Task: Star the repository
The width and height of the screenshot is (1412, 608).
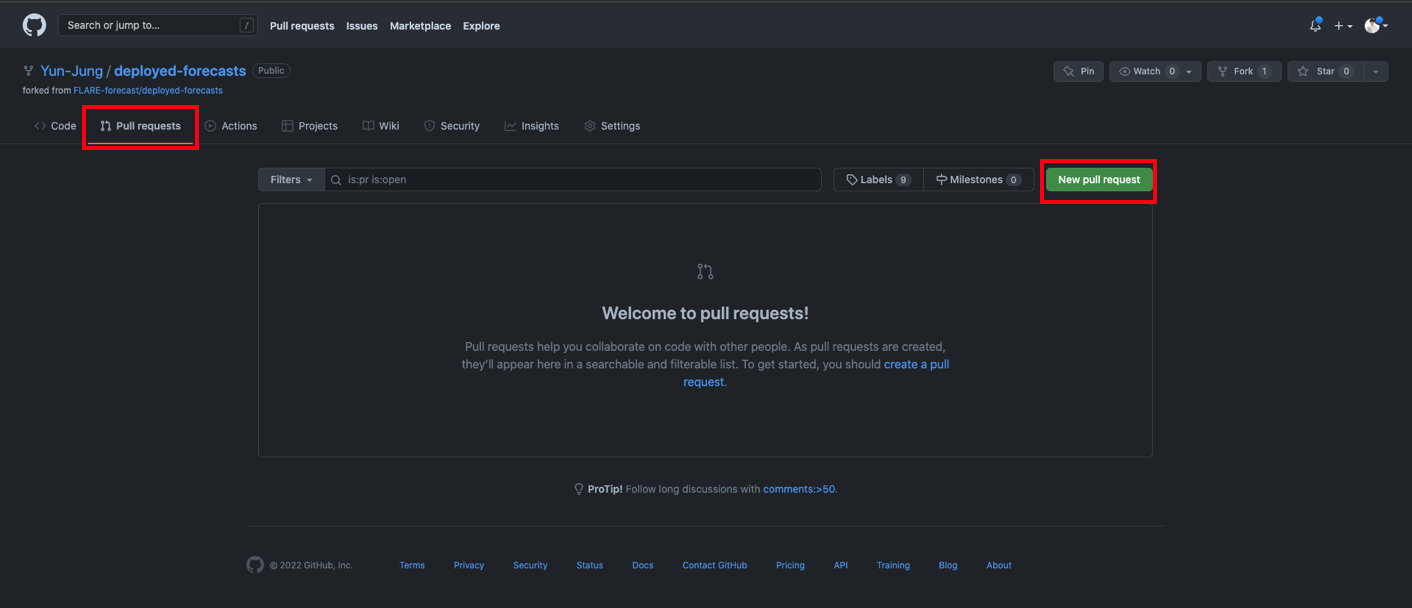Action: [x=1325, y=71]
